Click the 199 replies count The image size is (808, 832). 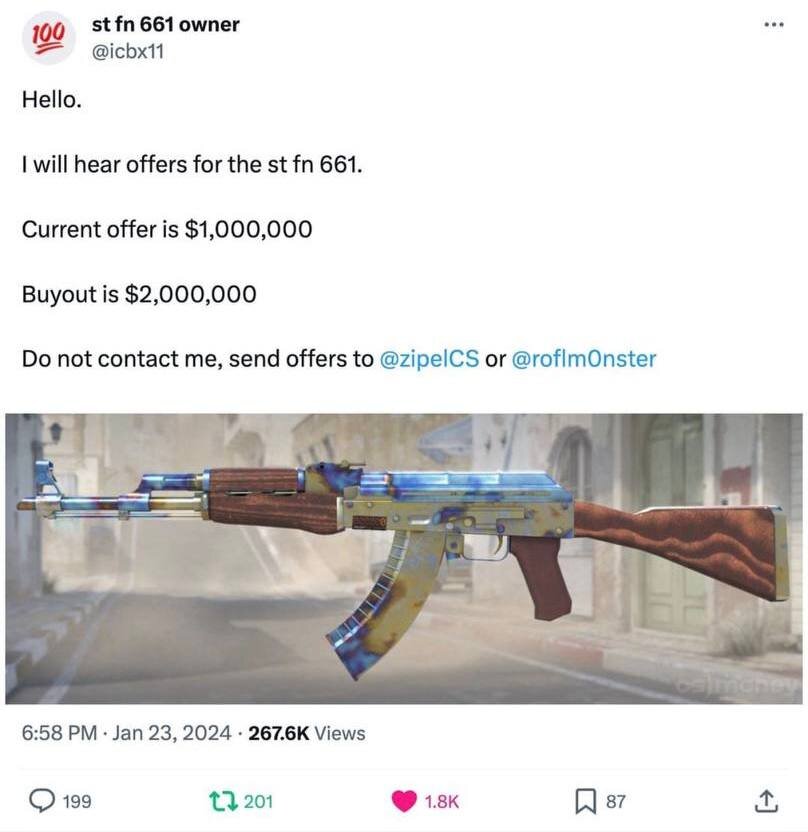77,801
